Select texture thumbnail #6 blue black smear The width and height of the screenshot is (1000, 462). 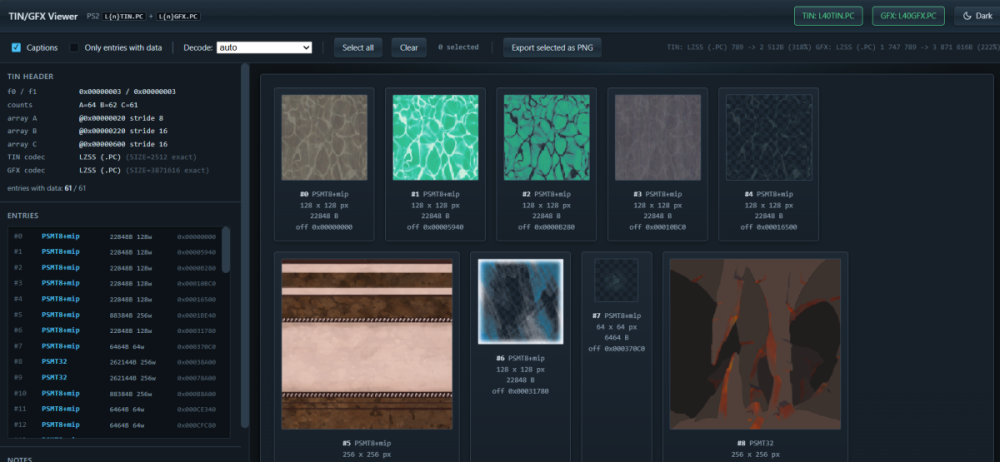coord(520,302)
